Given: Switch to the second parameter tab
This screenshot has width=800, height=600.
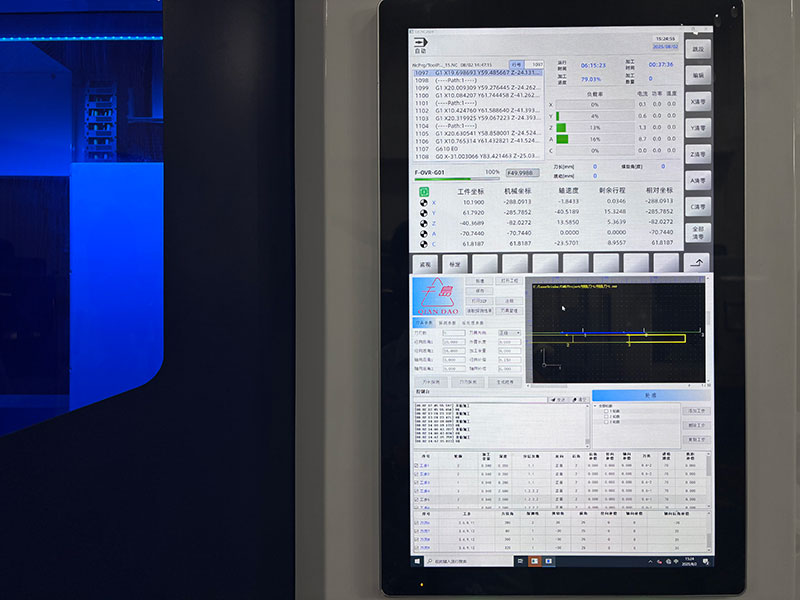Looking at the screenshot, I should 447,322.
